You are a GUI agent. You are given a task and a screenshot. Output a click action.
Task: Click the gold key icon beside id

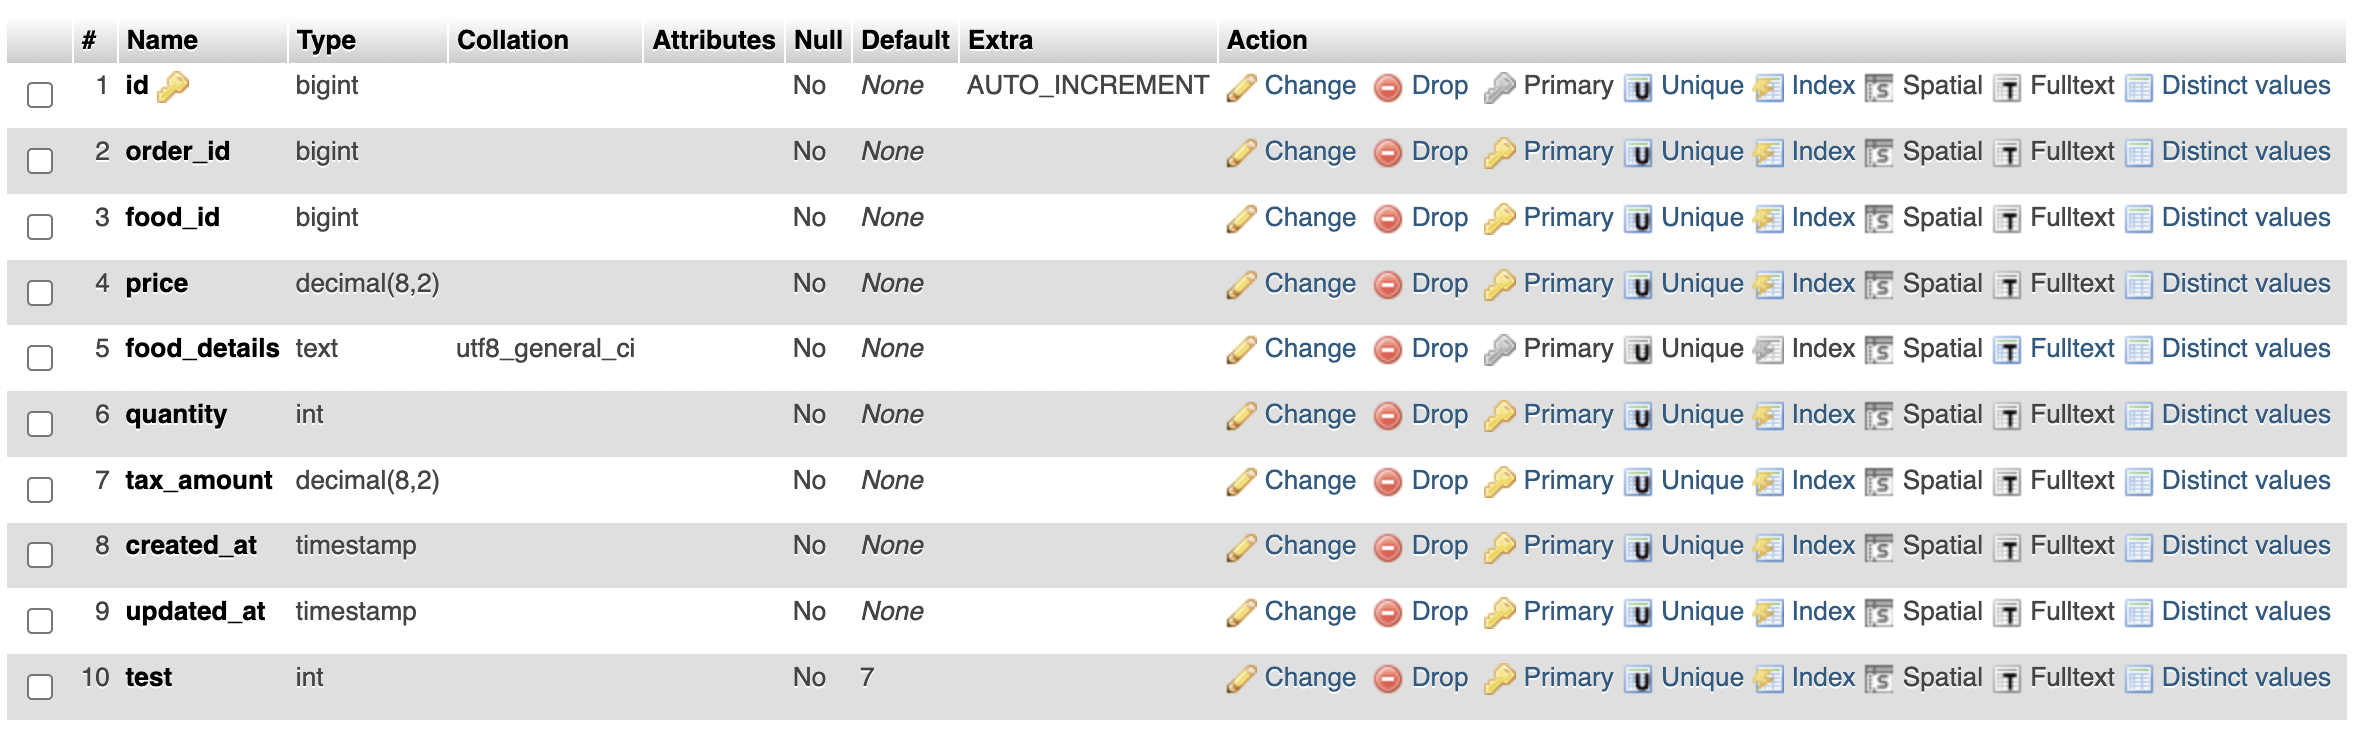pyautogui.click(x=173, y=87)
